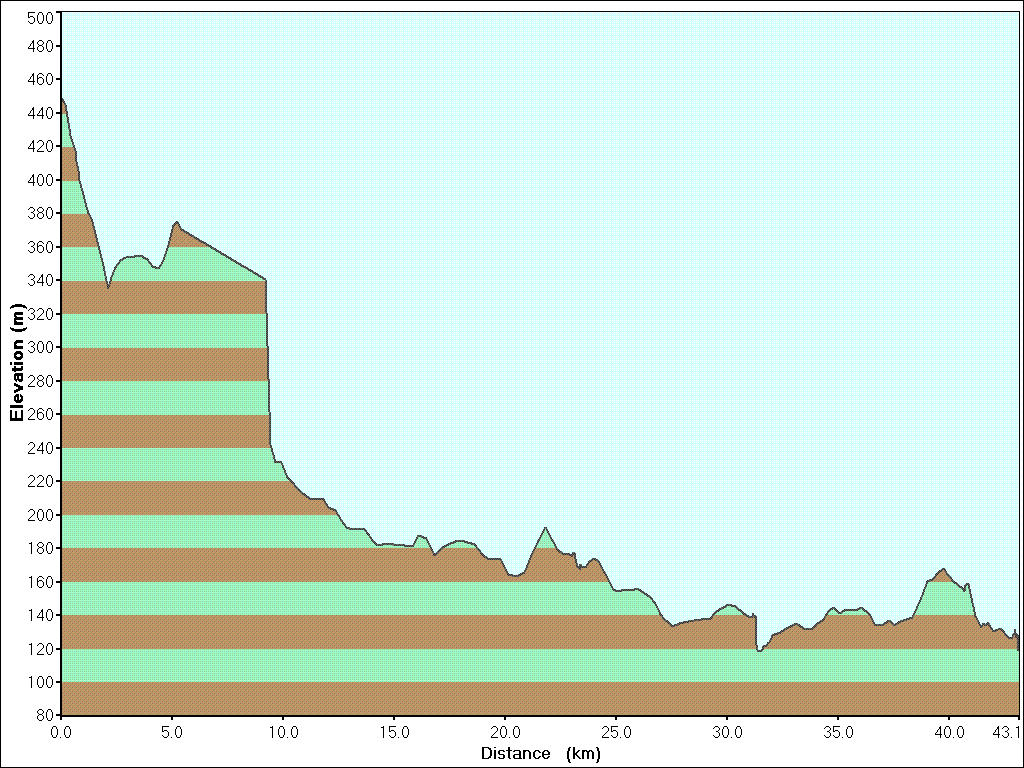Select the 5.0 label on the distance axis
This screenshot has width=1024, height=768.
[172, 731]
